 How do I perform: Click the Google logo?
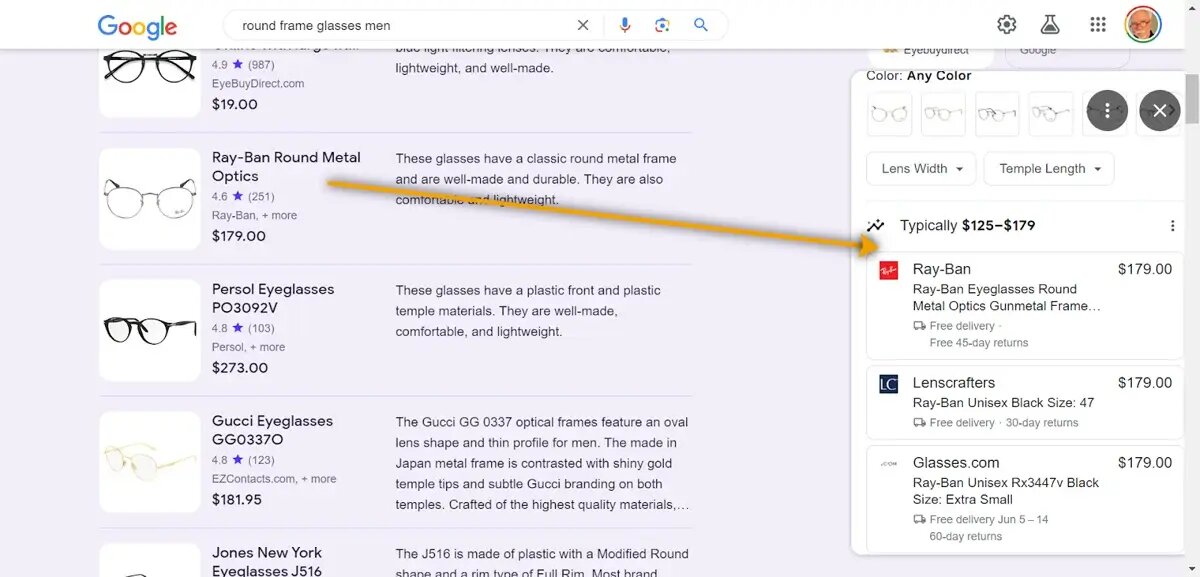[137, 26]
